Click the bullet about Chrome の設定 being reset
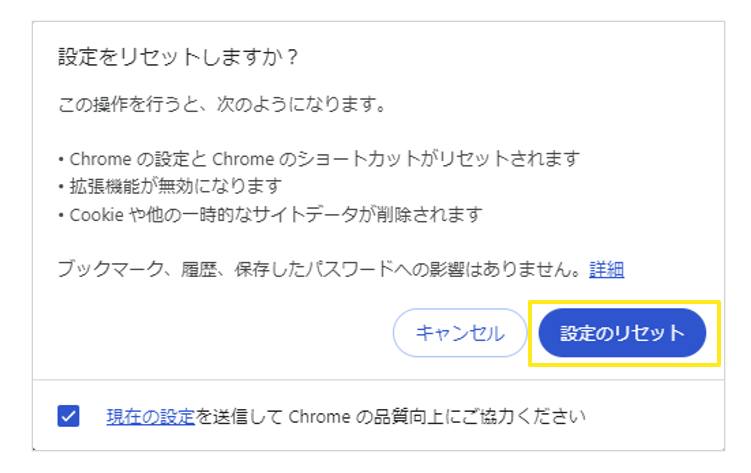 pyautogui.click(x=320, y=159)
